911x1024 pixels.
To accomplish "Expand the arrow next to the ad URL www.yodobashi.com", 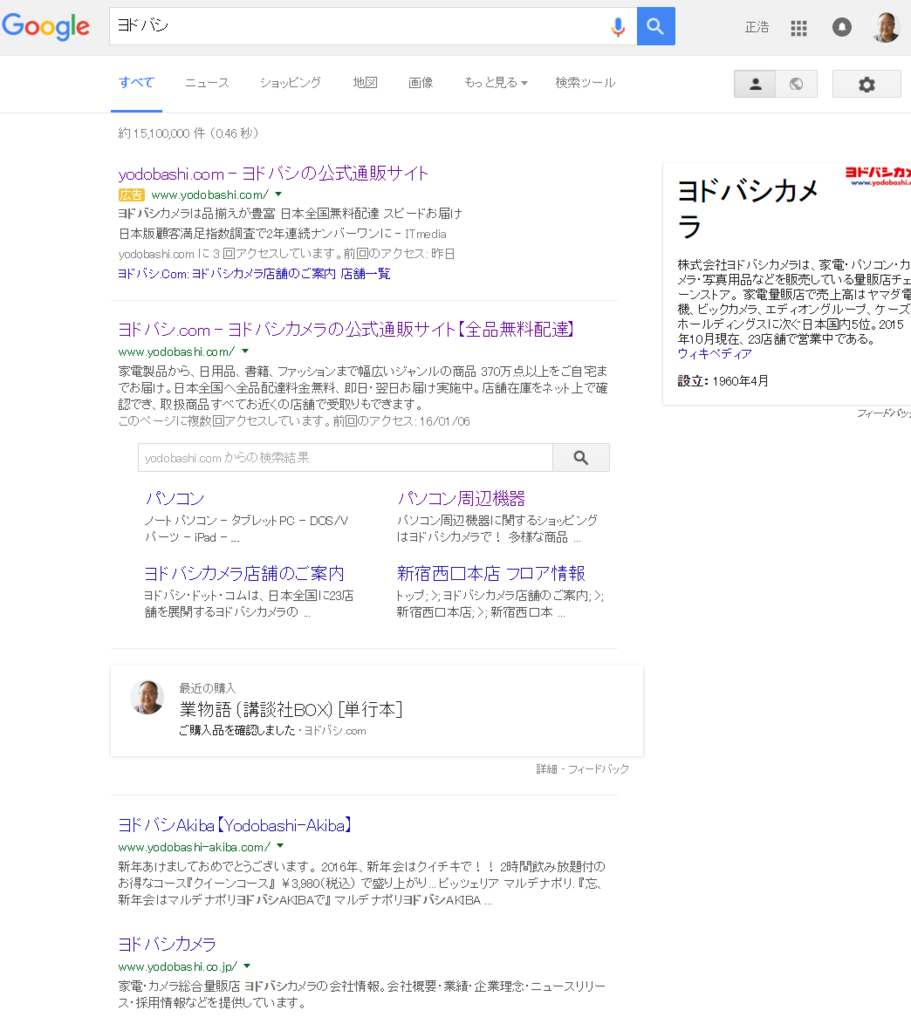I will [279, 194].
